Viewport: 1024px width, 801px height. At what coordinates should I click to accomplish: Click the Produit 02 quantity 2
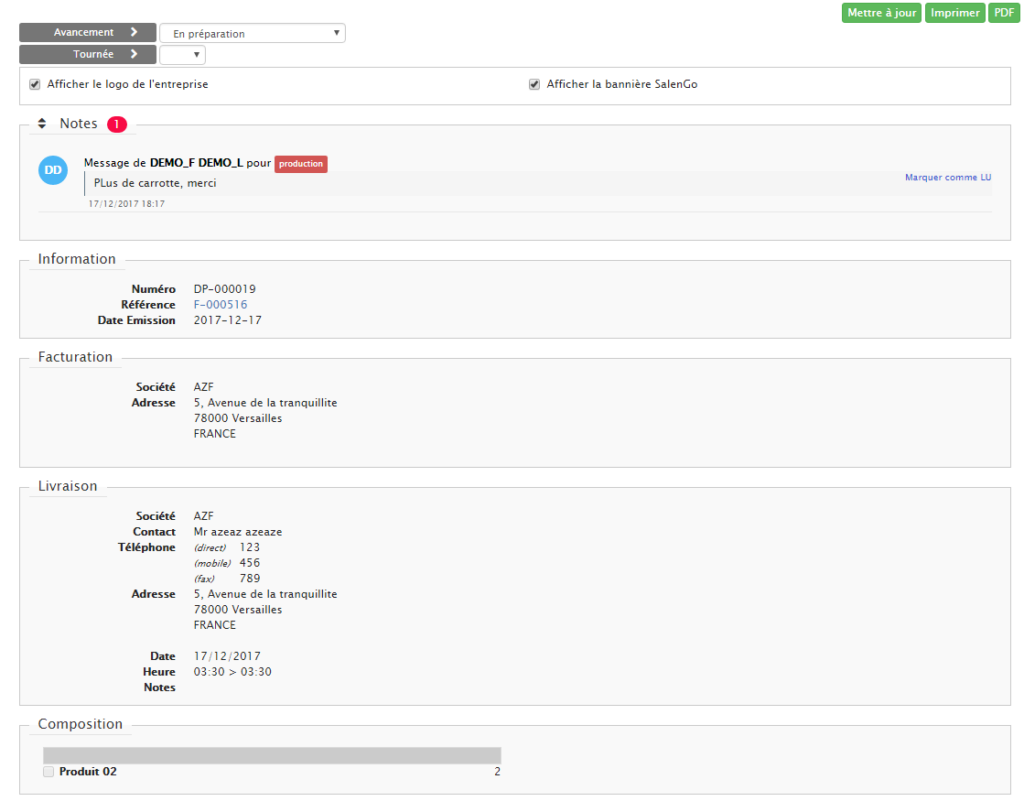[x=498, y=772]
